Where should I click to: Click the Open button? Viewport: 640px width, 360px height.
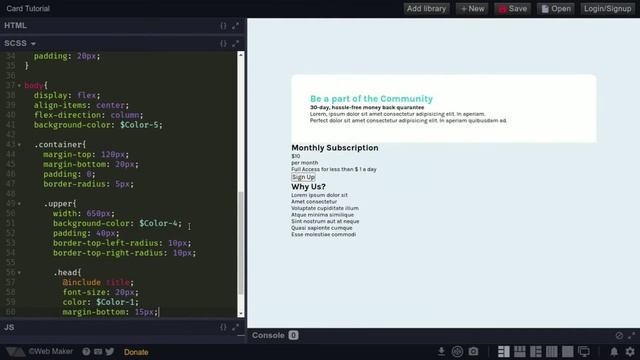(556, 9)
